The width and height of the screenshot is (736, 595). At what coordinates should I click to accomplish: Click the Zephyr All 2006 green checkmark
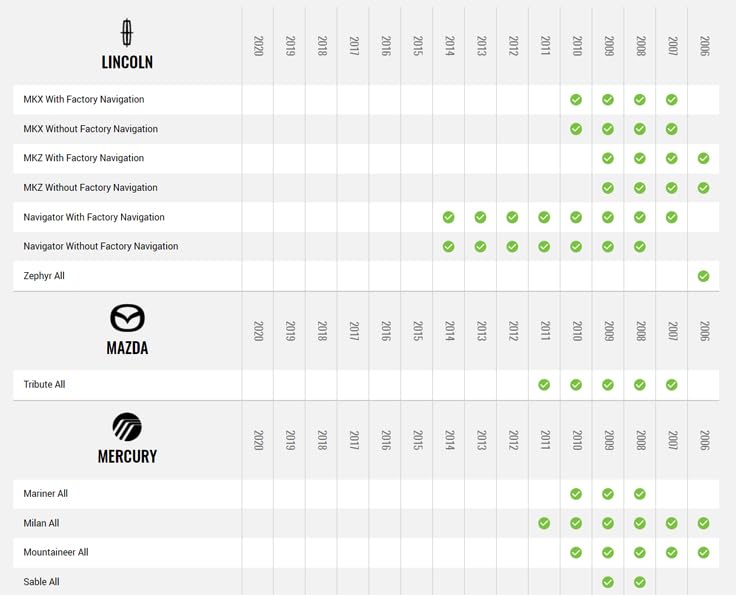click(703, 276)
